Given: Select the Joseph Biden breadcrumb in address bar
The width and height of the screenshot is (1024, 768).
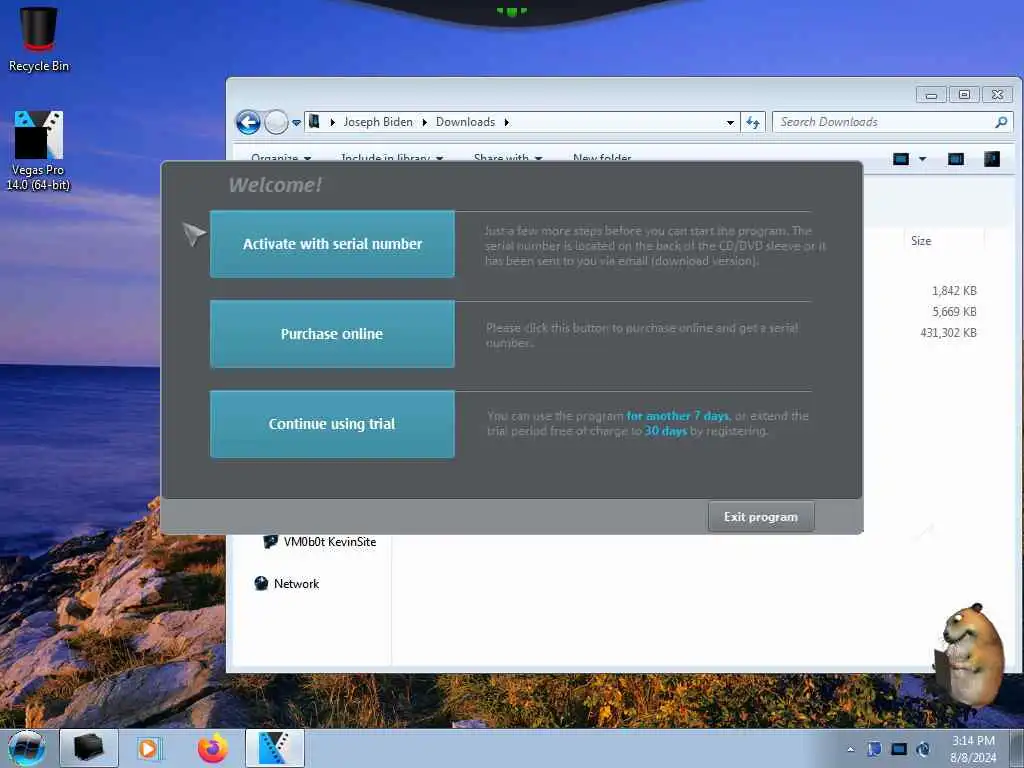Looking at the screenshot, I should pyautogui.click(x=378, y=122).
